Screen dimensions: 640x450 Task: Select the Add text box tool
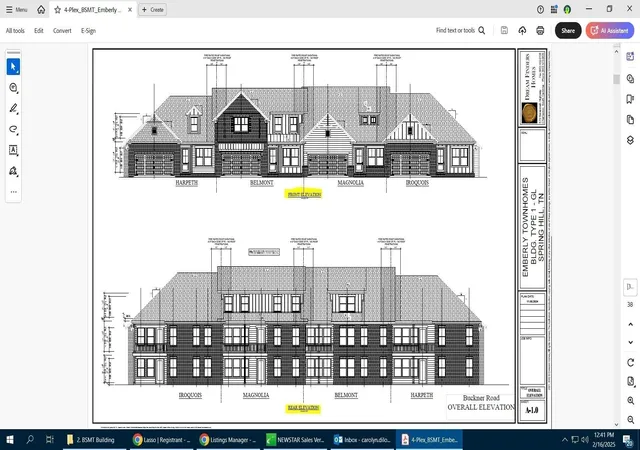point(13,150)
